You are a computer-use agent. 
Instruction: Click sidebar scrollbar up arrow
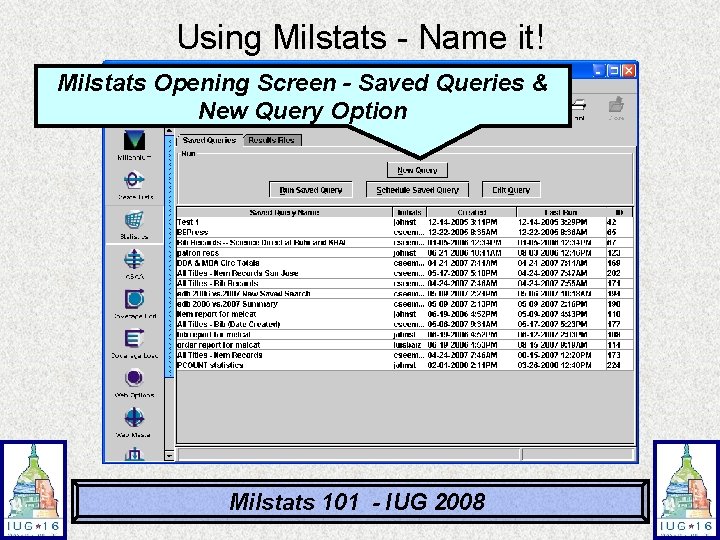coord(169,132)
